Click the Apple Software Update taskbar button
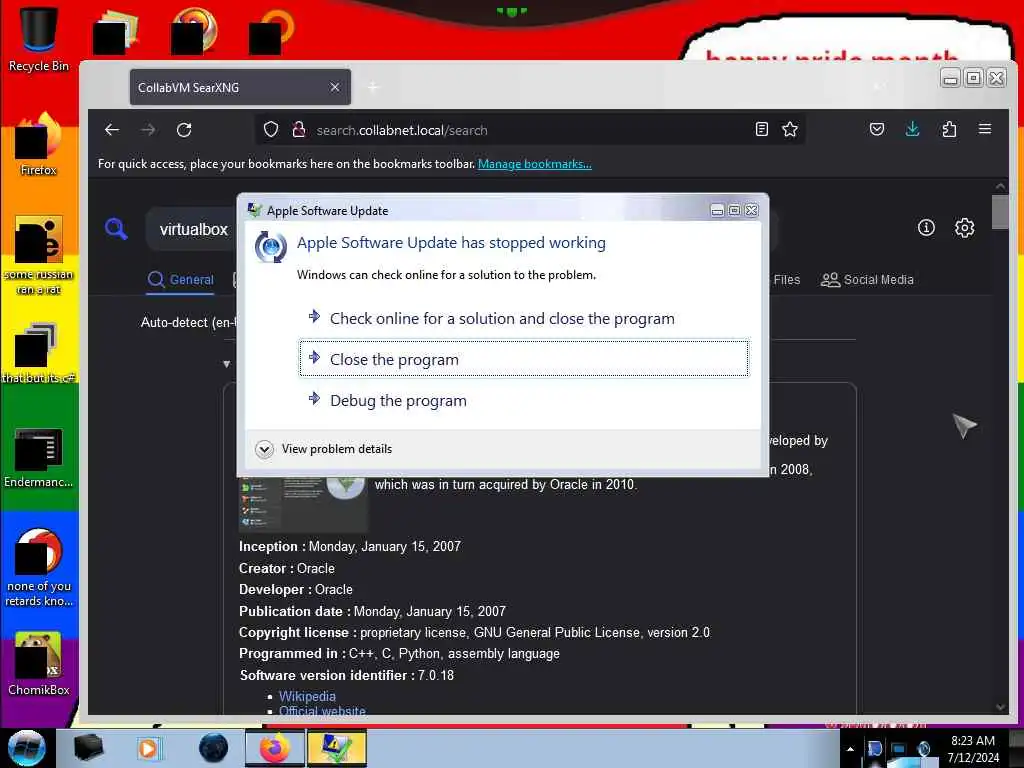This screenshot has width=1024, height=768. 336,748
